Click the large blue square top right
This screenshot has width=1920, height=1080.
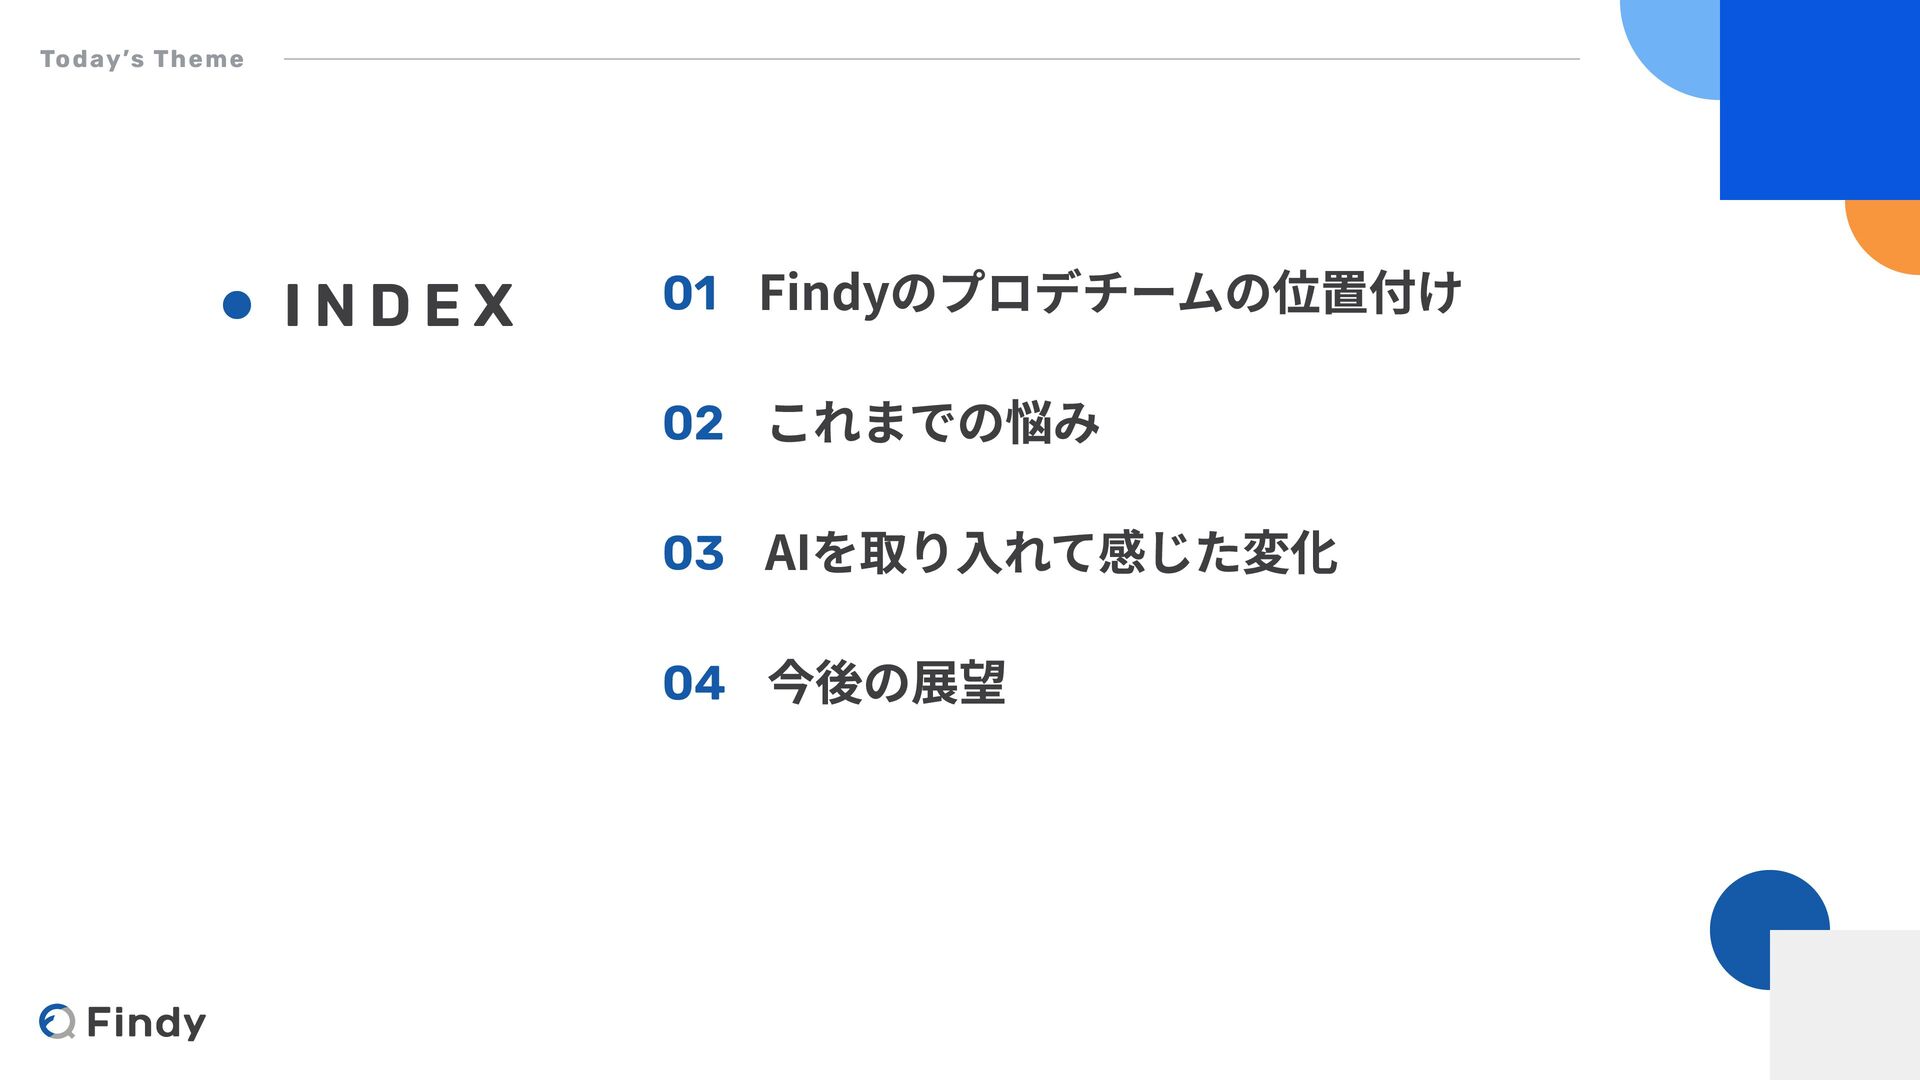click(x=1820, y=100)
